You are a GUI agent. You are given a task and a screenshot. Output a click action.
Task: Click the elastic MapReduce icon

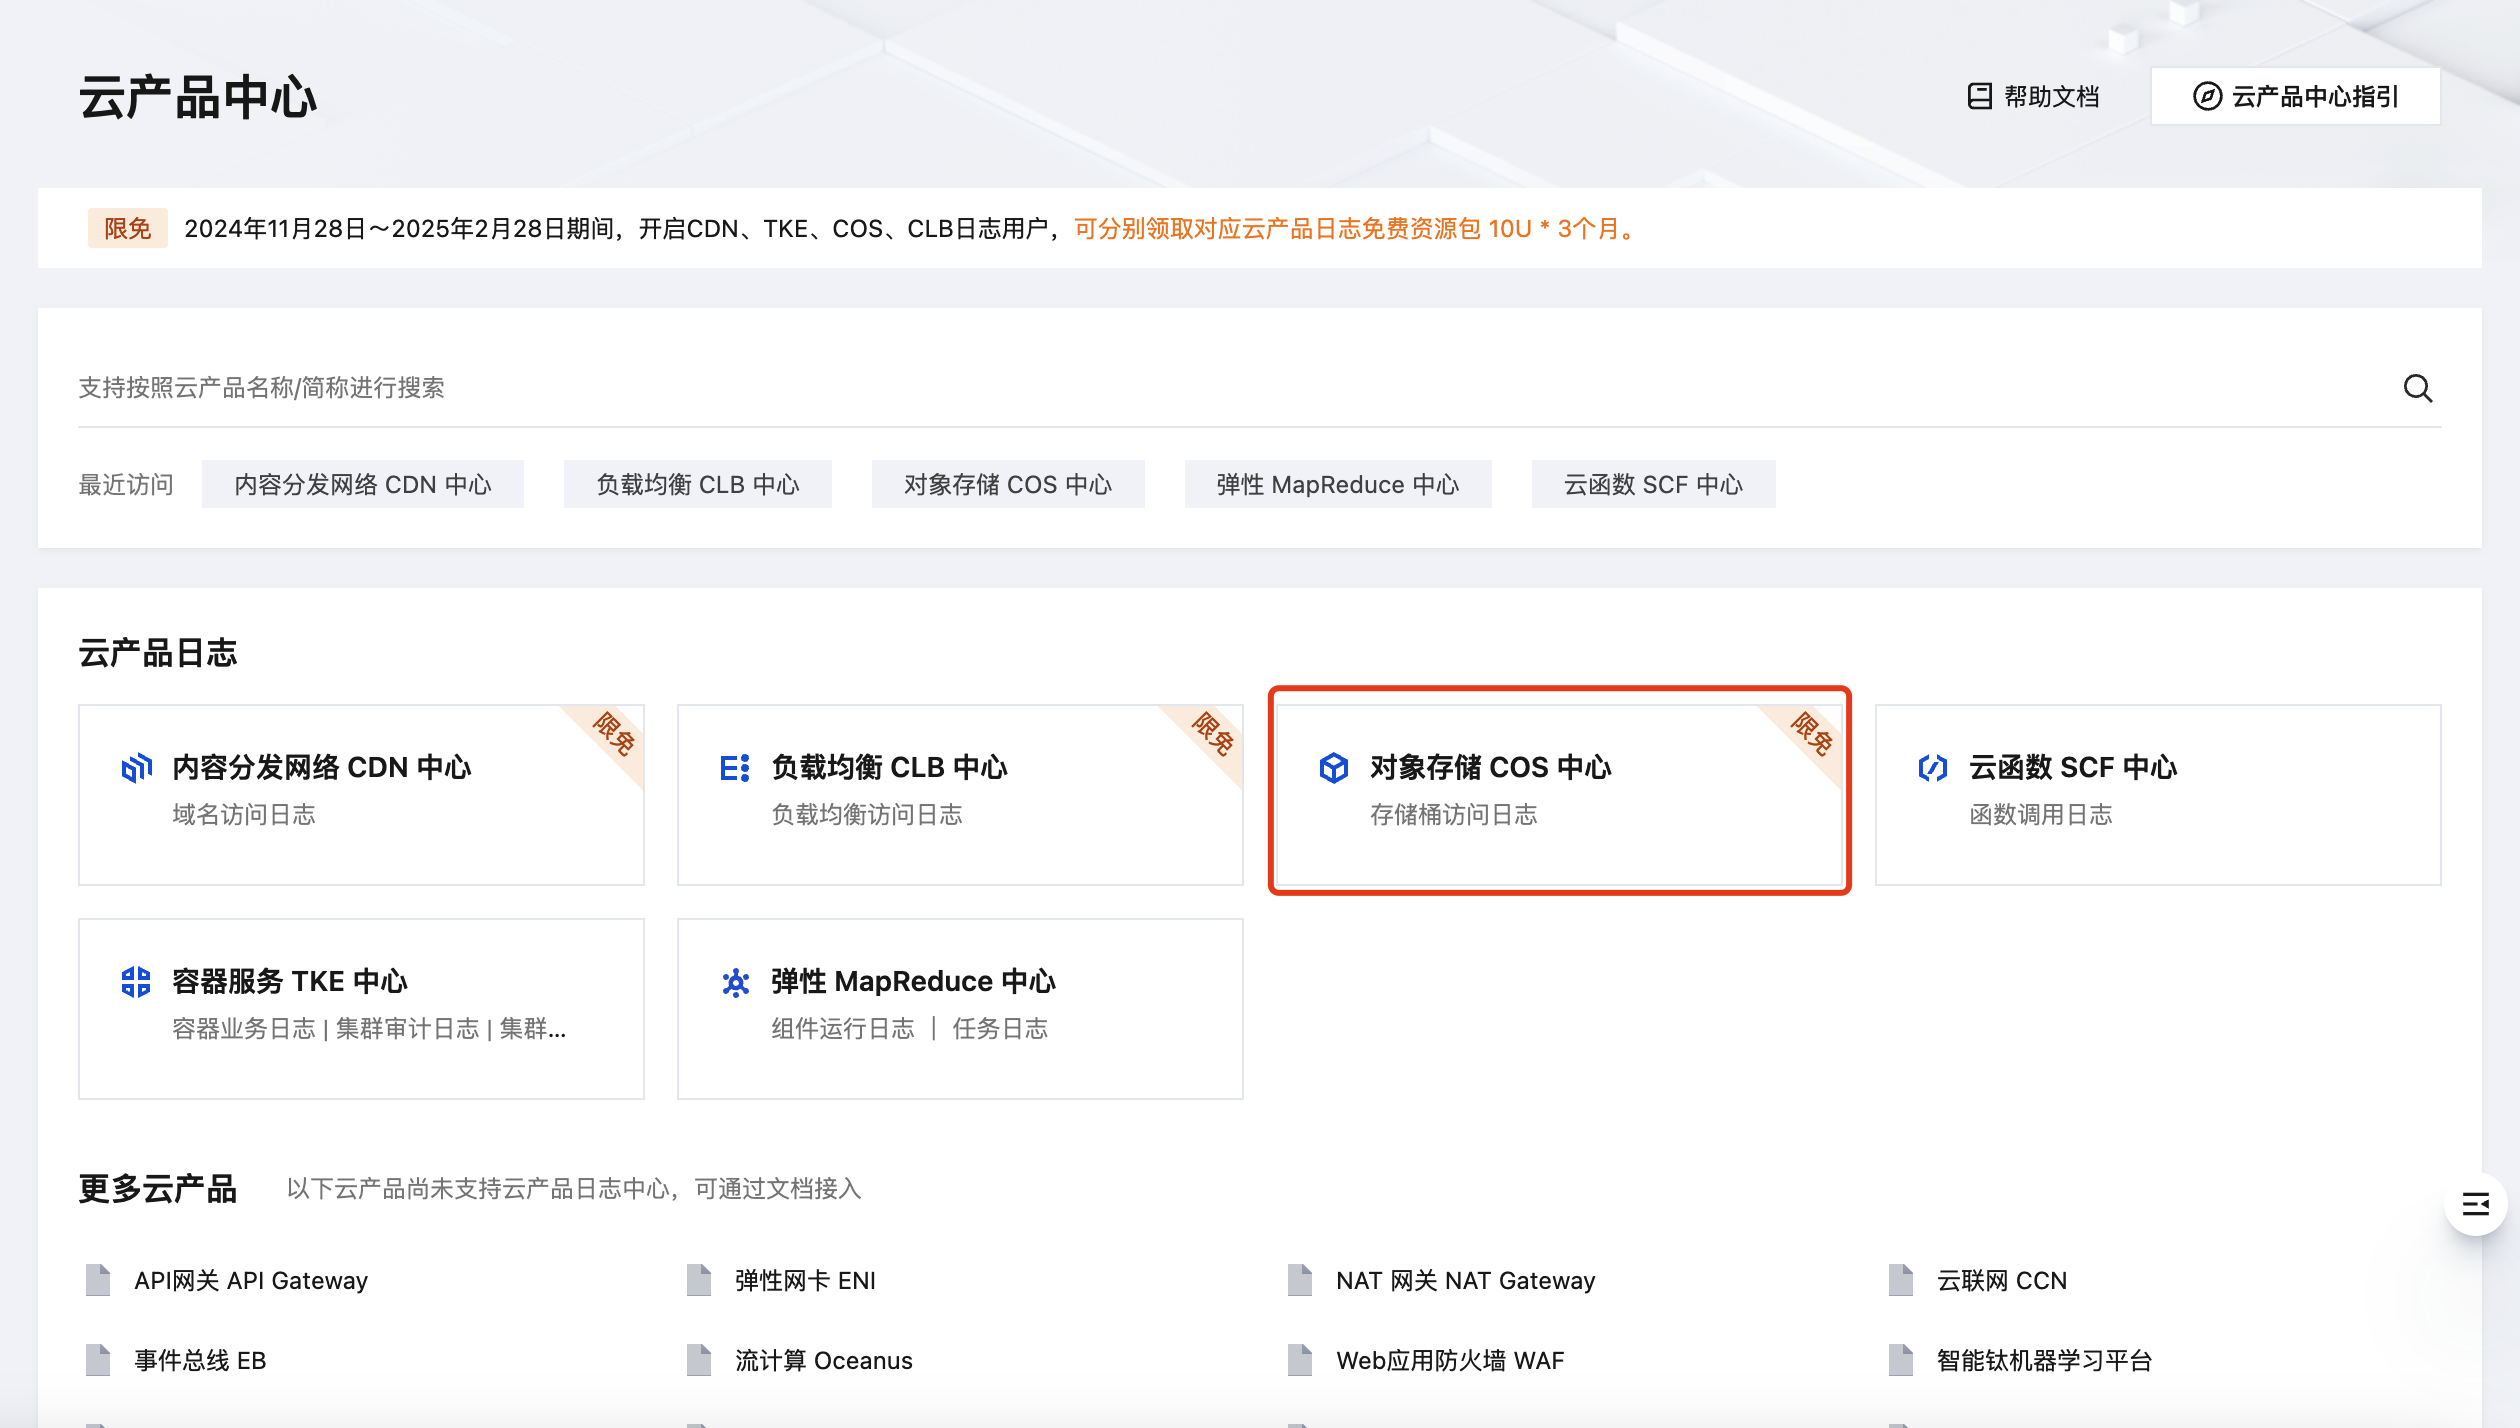[735, 982]
